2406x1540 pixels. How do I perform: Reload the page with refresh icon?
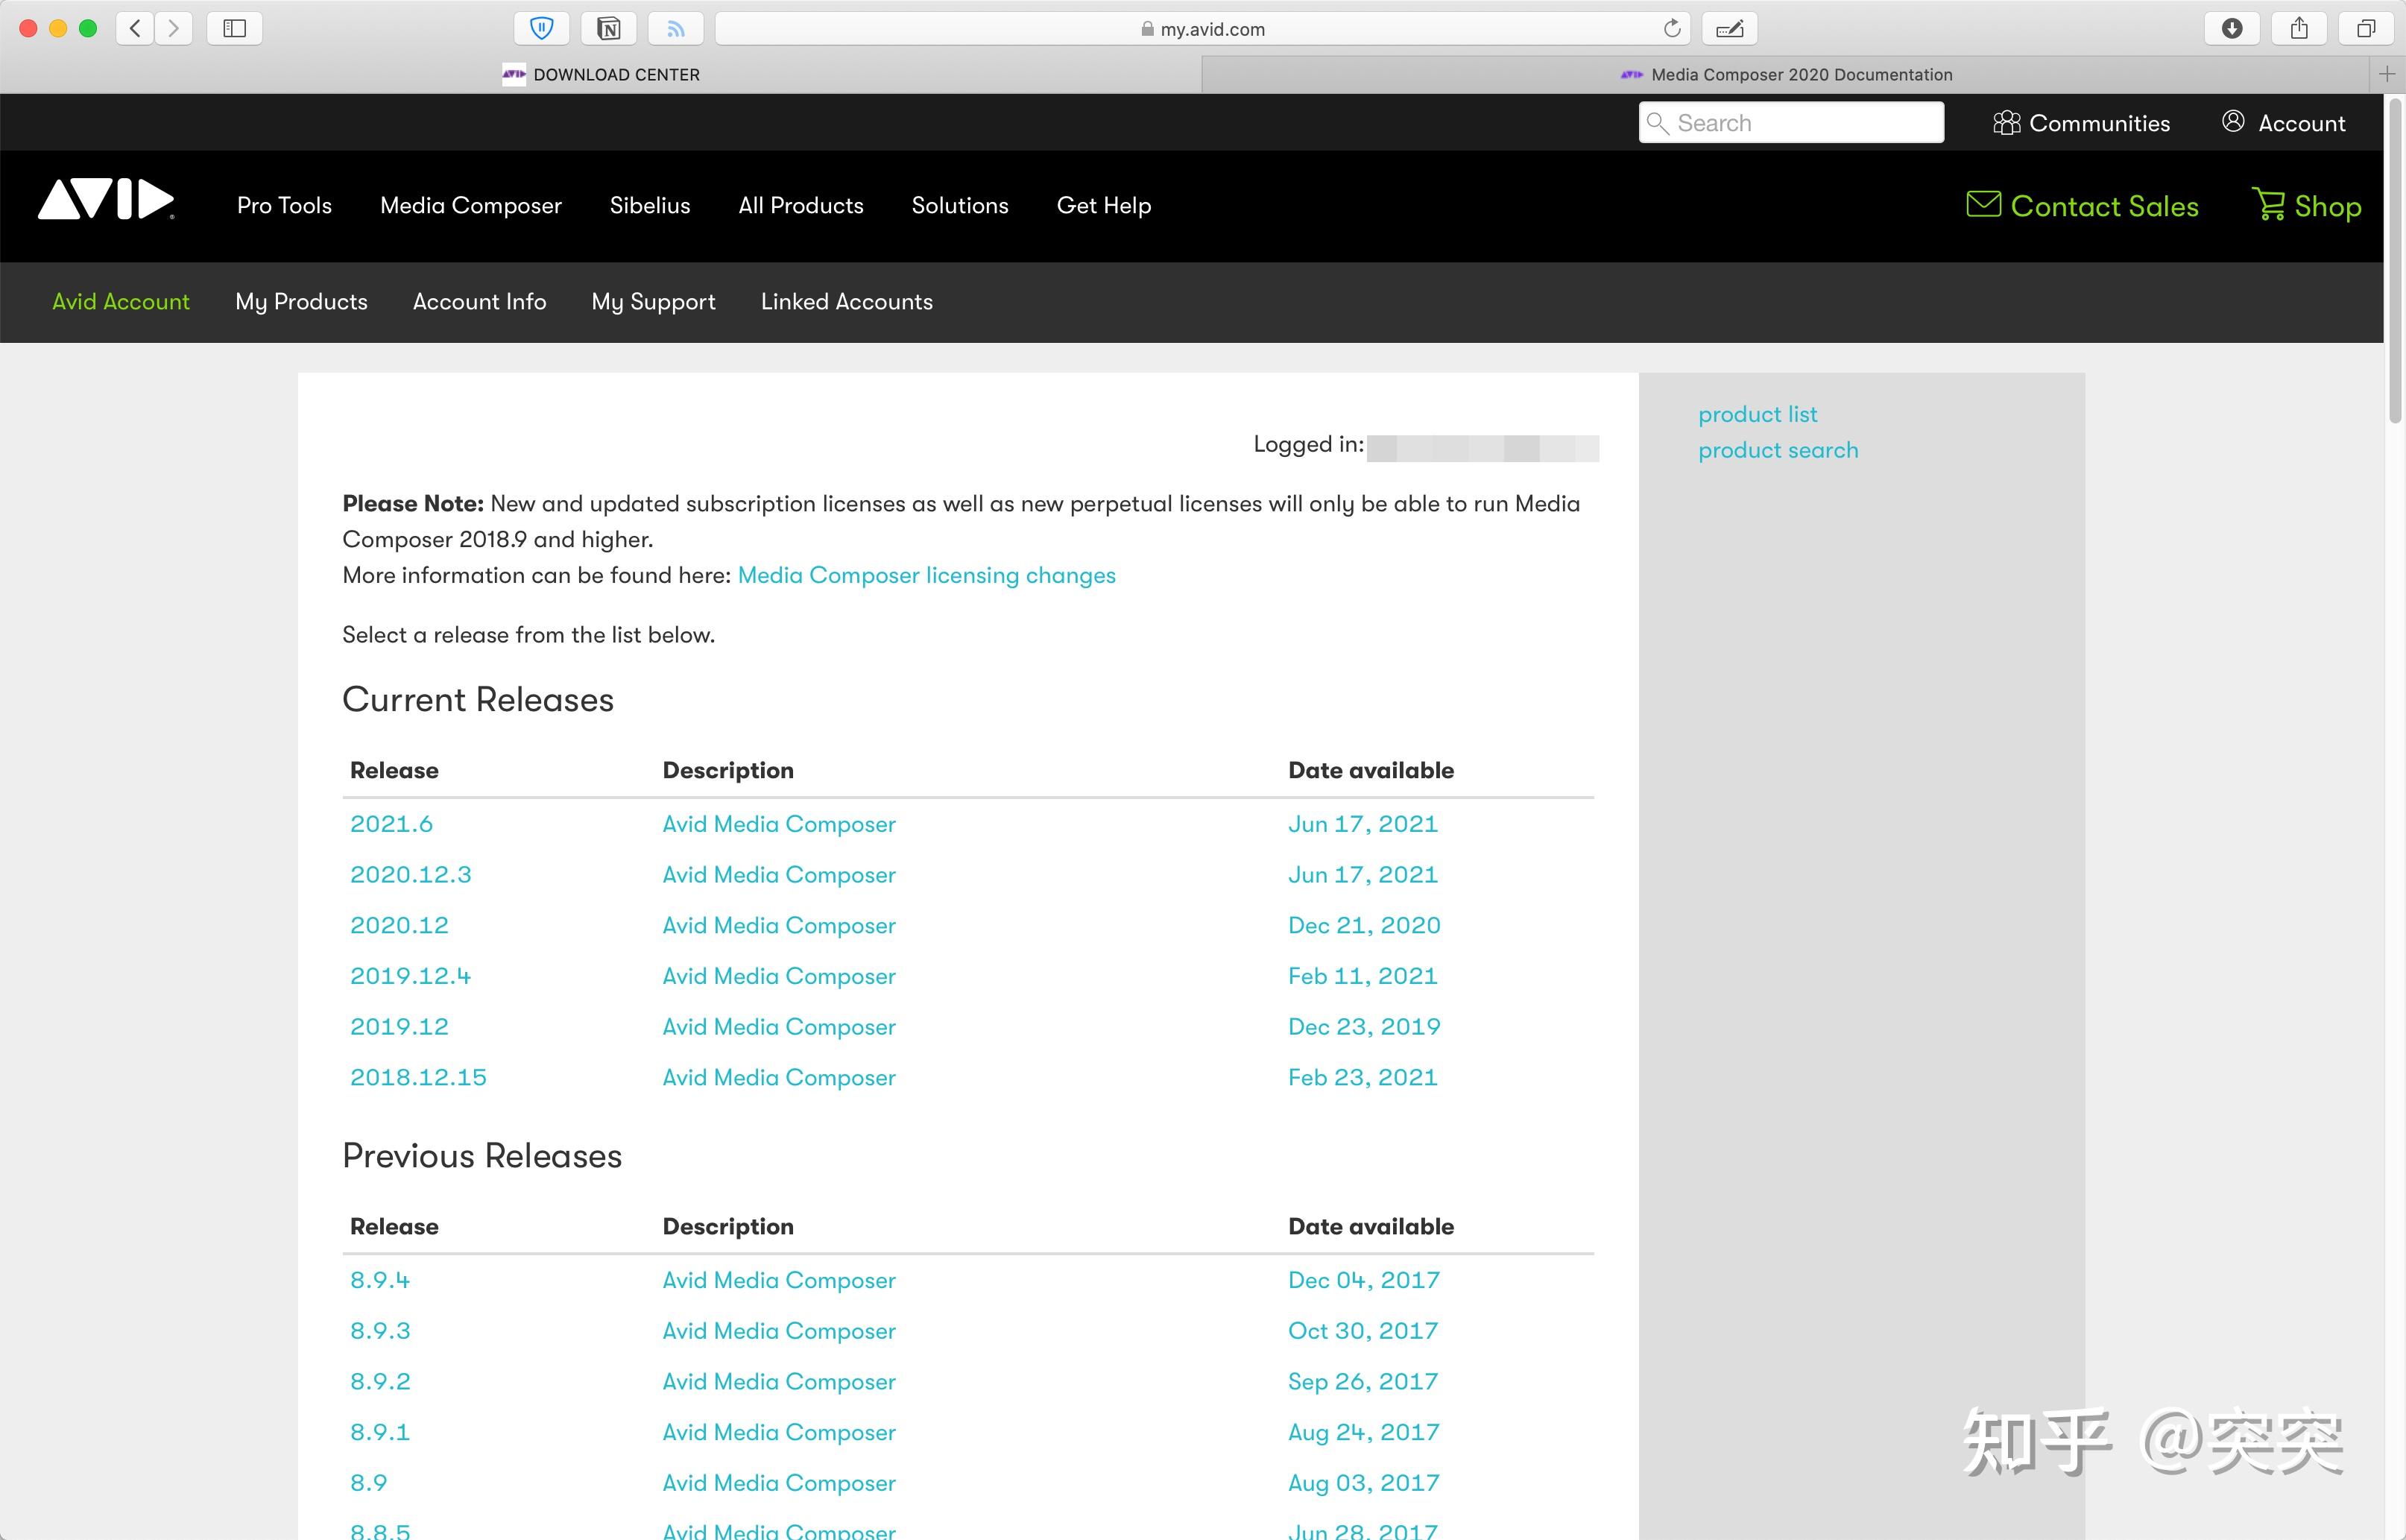point(1671,28)
